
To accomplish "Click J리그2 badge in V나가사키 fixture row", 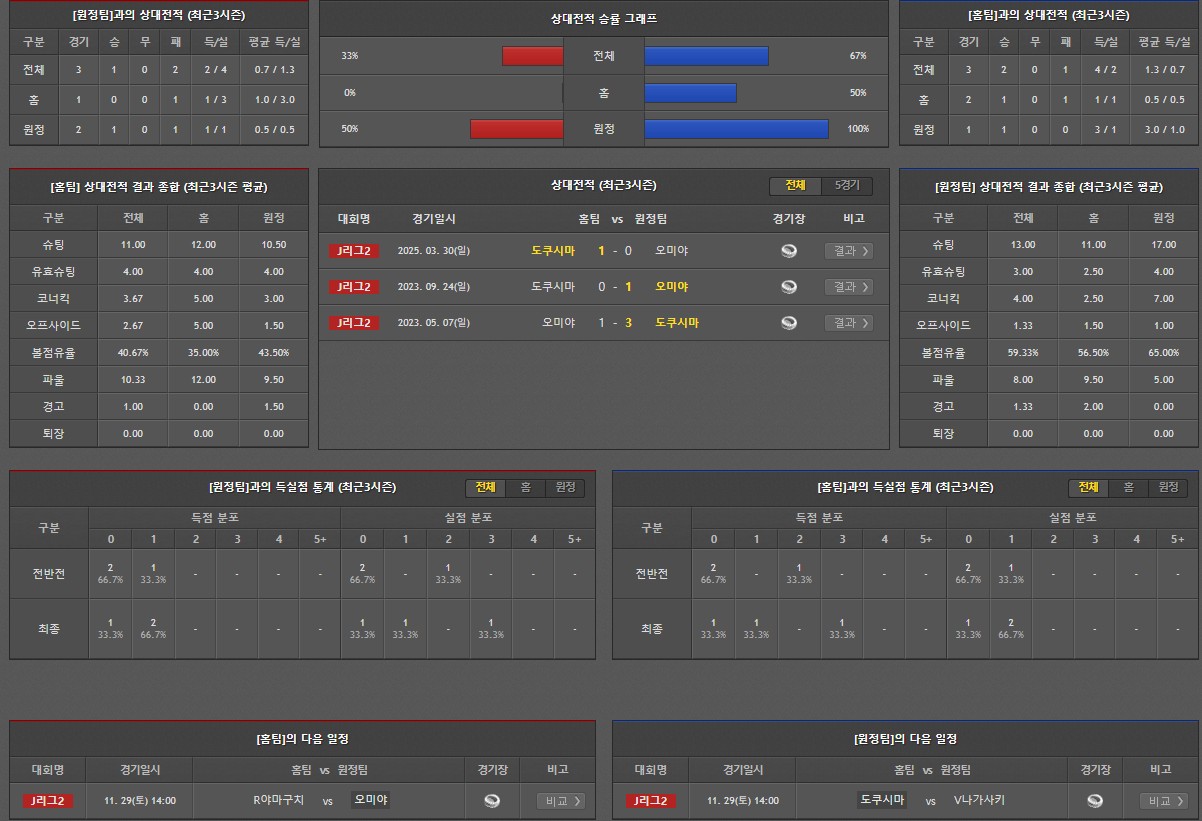I will coord(650,801).
